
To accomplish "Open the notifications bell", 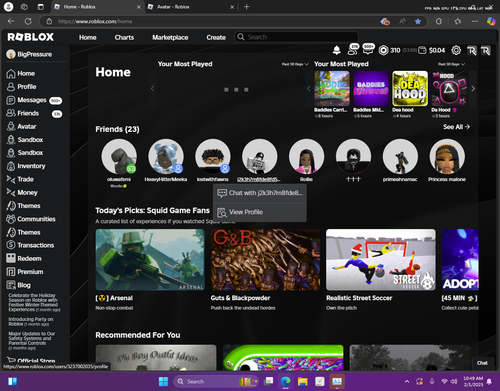I will coord(337,50).
